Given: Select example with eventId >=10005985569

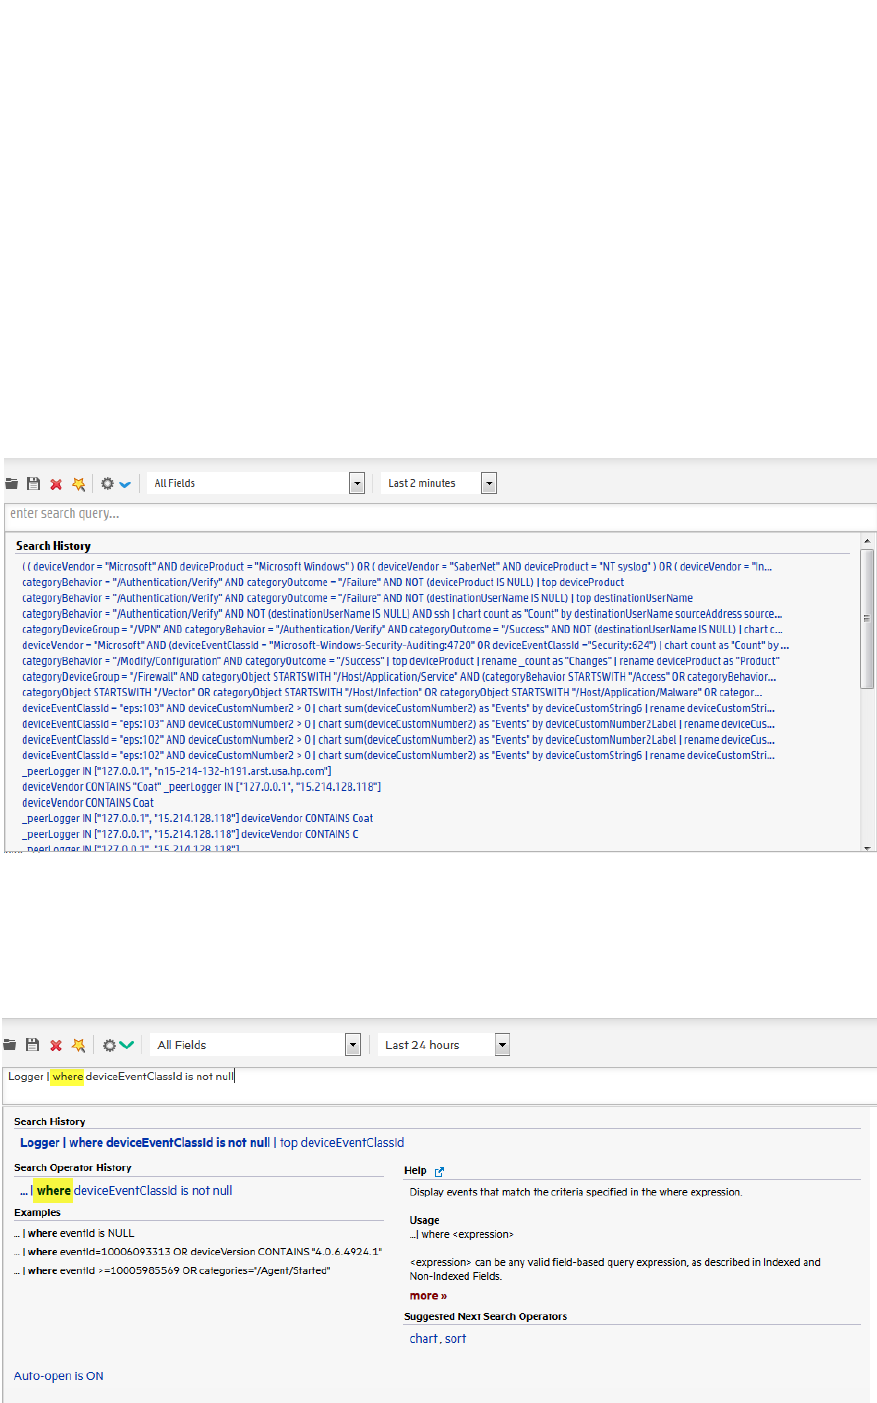Looking at the screenshot, I should [172, 1270].
